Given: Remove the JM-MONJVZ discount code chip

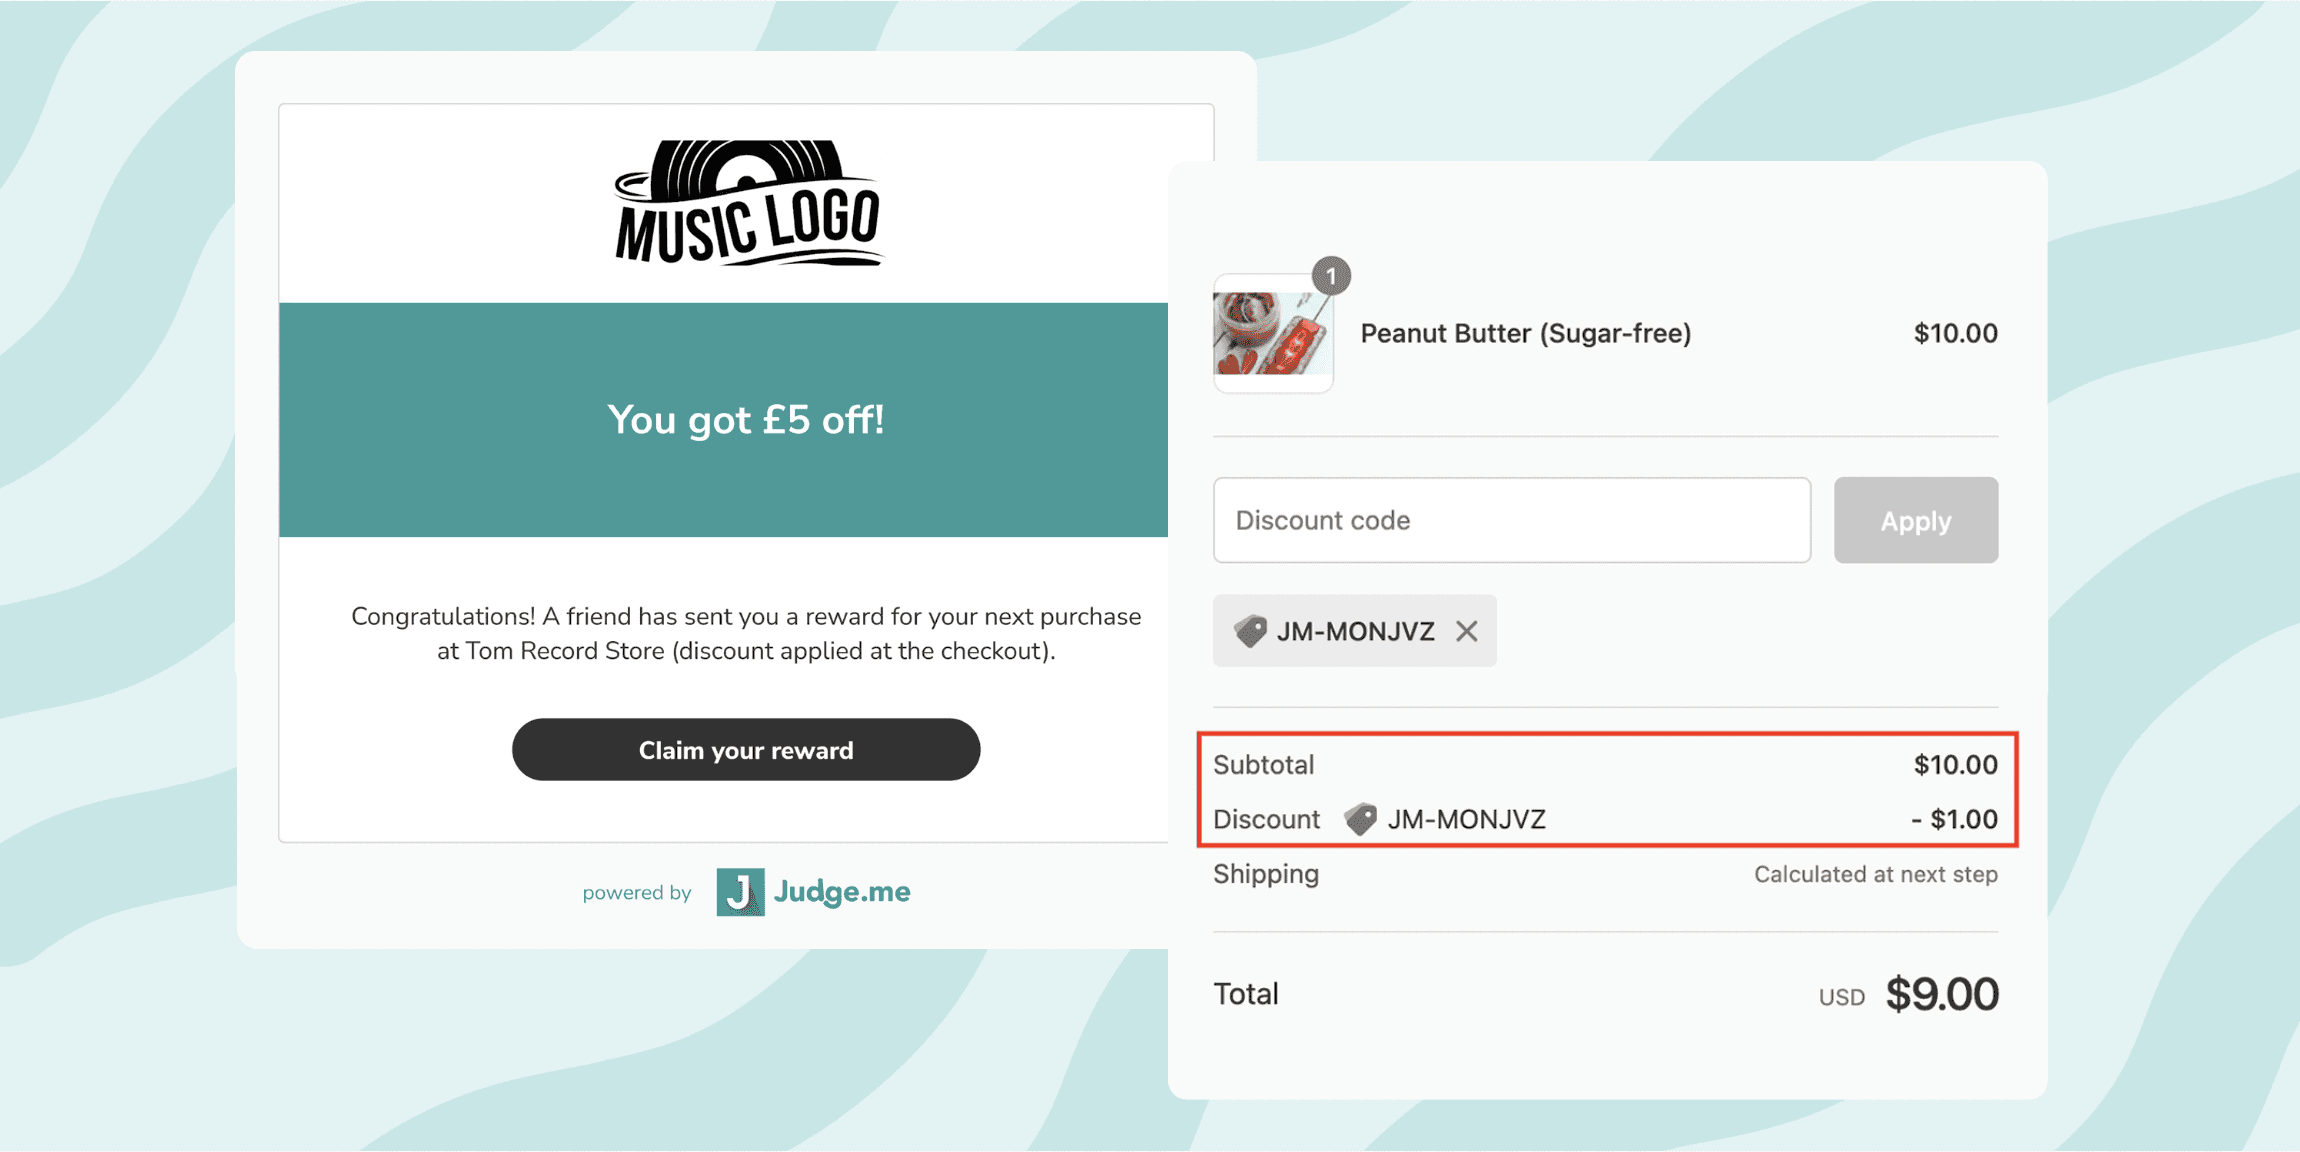Looking at the screenshot, I should tap(1467, 631).
